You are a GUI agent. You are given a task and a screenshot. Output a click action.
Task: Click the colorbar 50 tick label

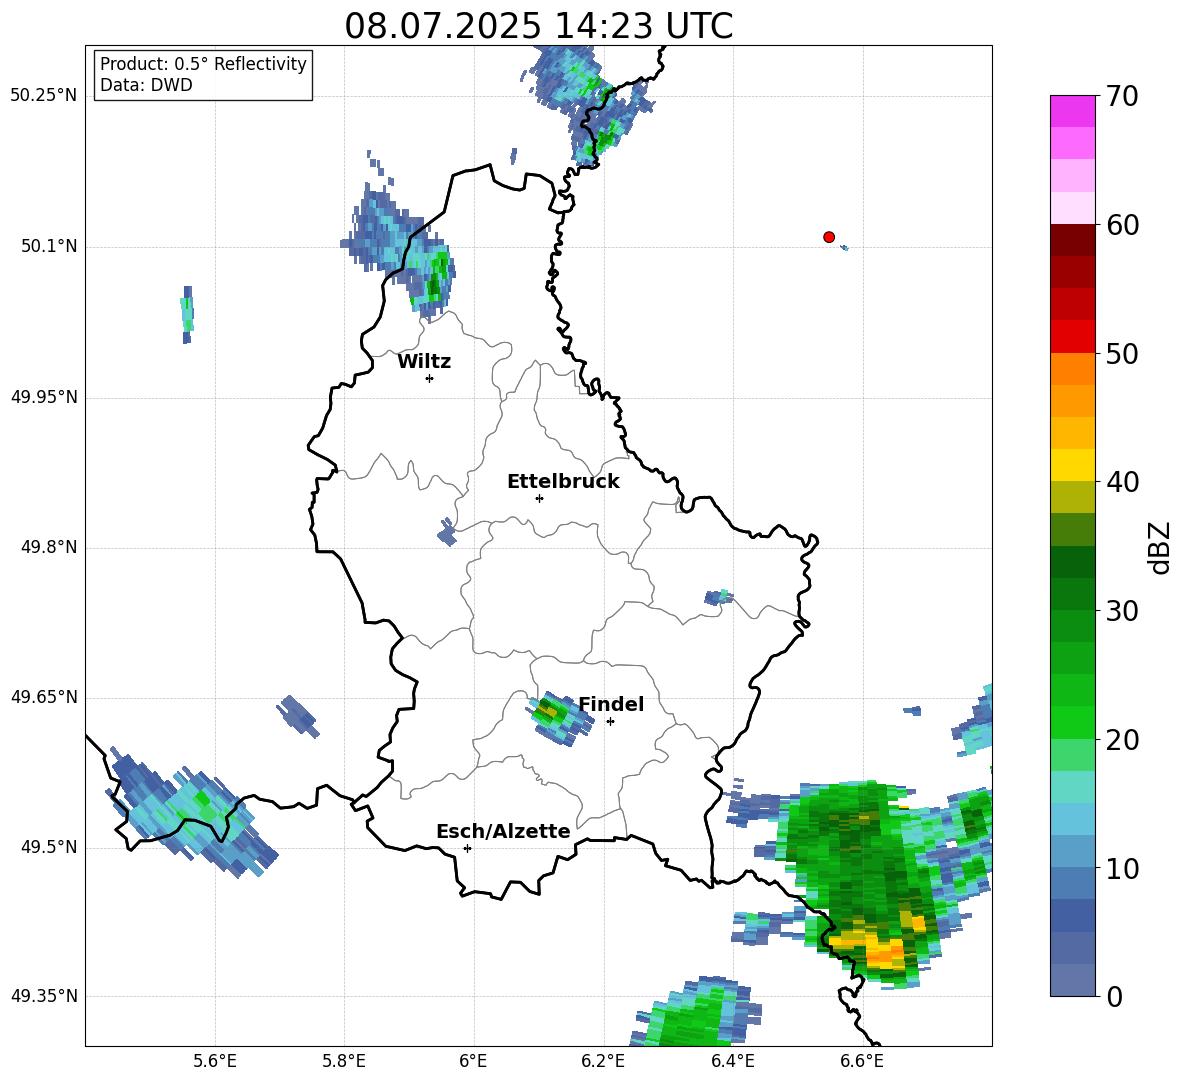1122,353
